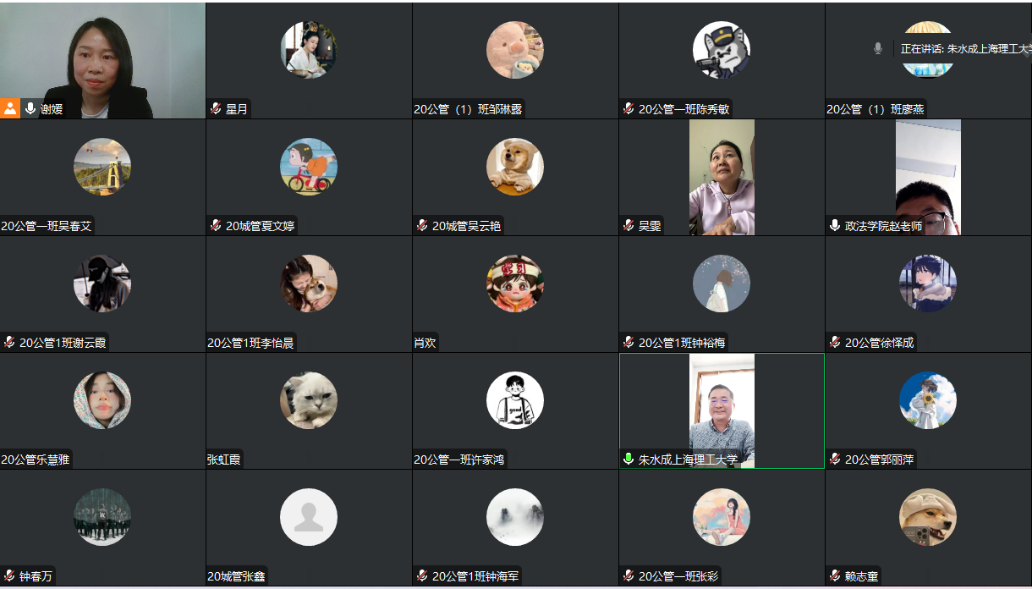Click muted microphone icon of 20公管一班陈秀敏
Viewport: 1032px width, 589px height.
pyautogui.click(x=629, y=109)
